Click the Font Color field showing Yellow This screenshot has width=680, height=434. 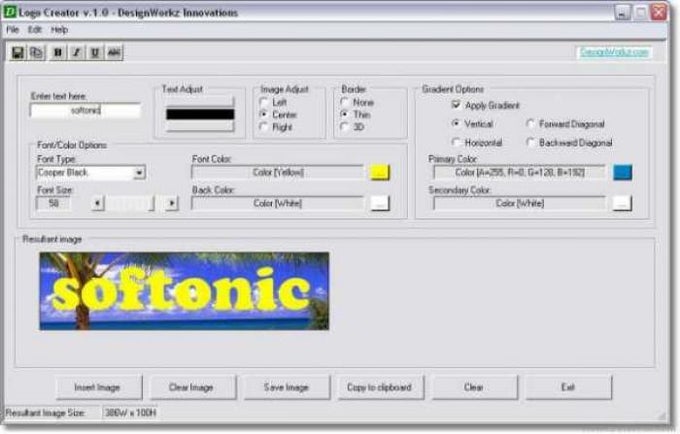click(x=278, y=173)
